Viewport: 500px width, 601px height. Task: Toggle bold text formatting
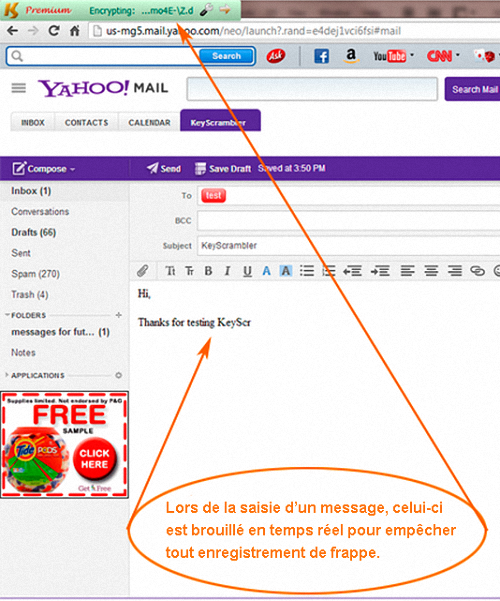coord(208,271)
